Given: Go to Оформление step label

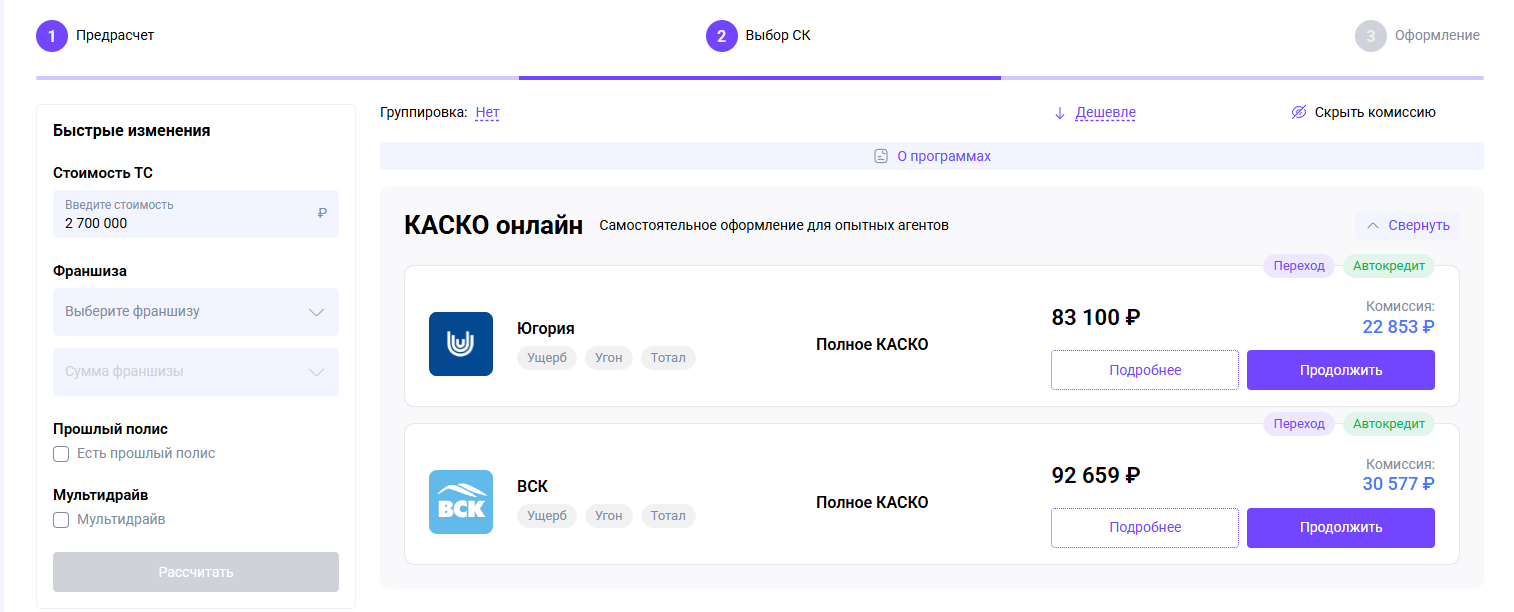Looking at the screenshot, I should (1437, 35).
